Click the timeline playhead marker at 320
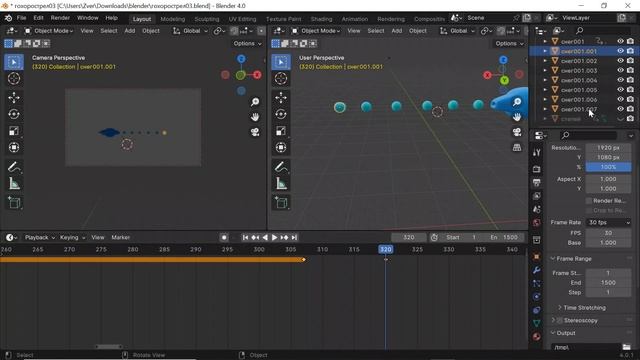The image size is (640, 360). 386,249
